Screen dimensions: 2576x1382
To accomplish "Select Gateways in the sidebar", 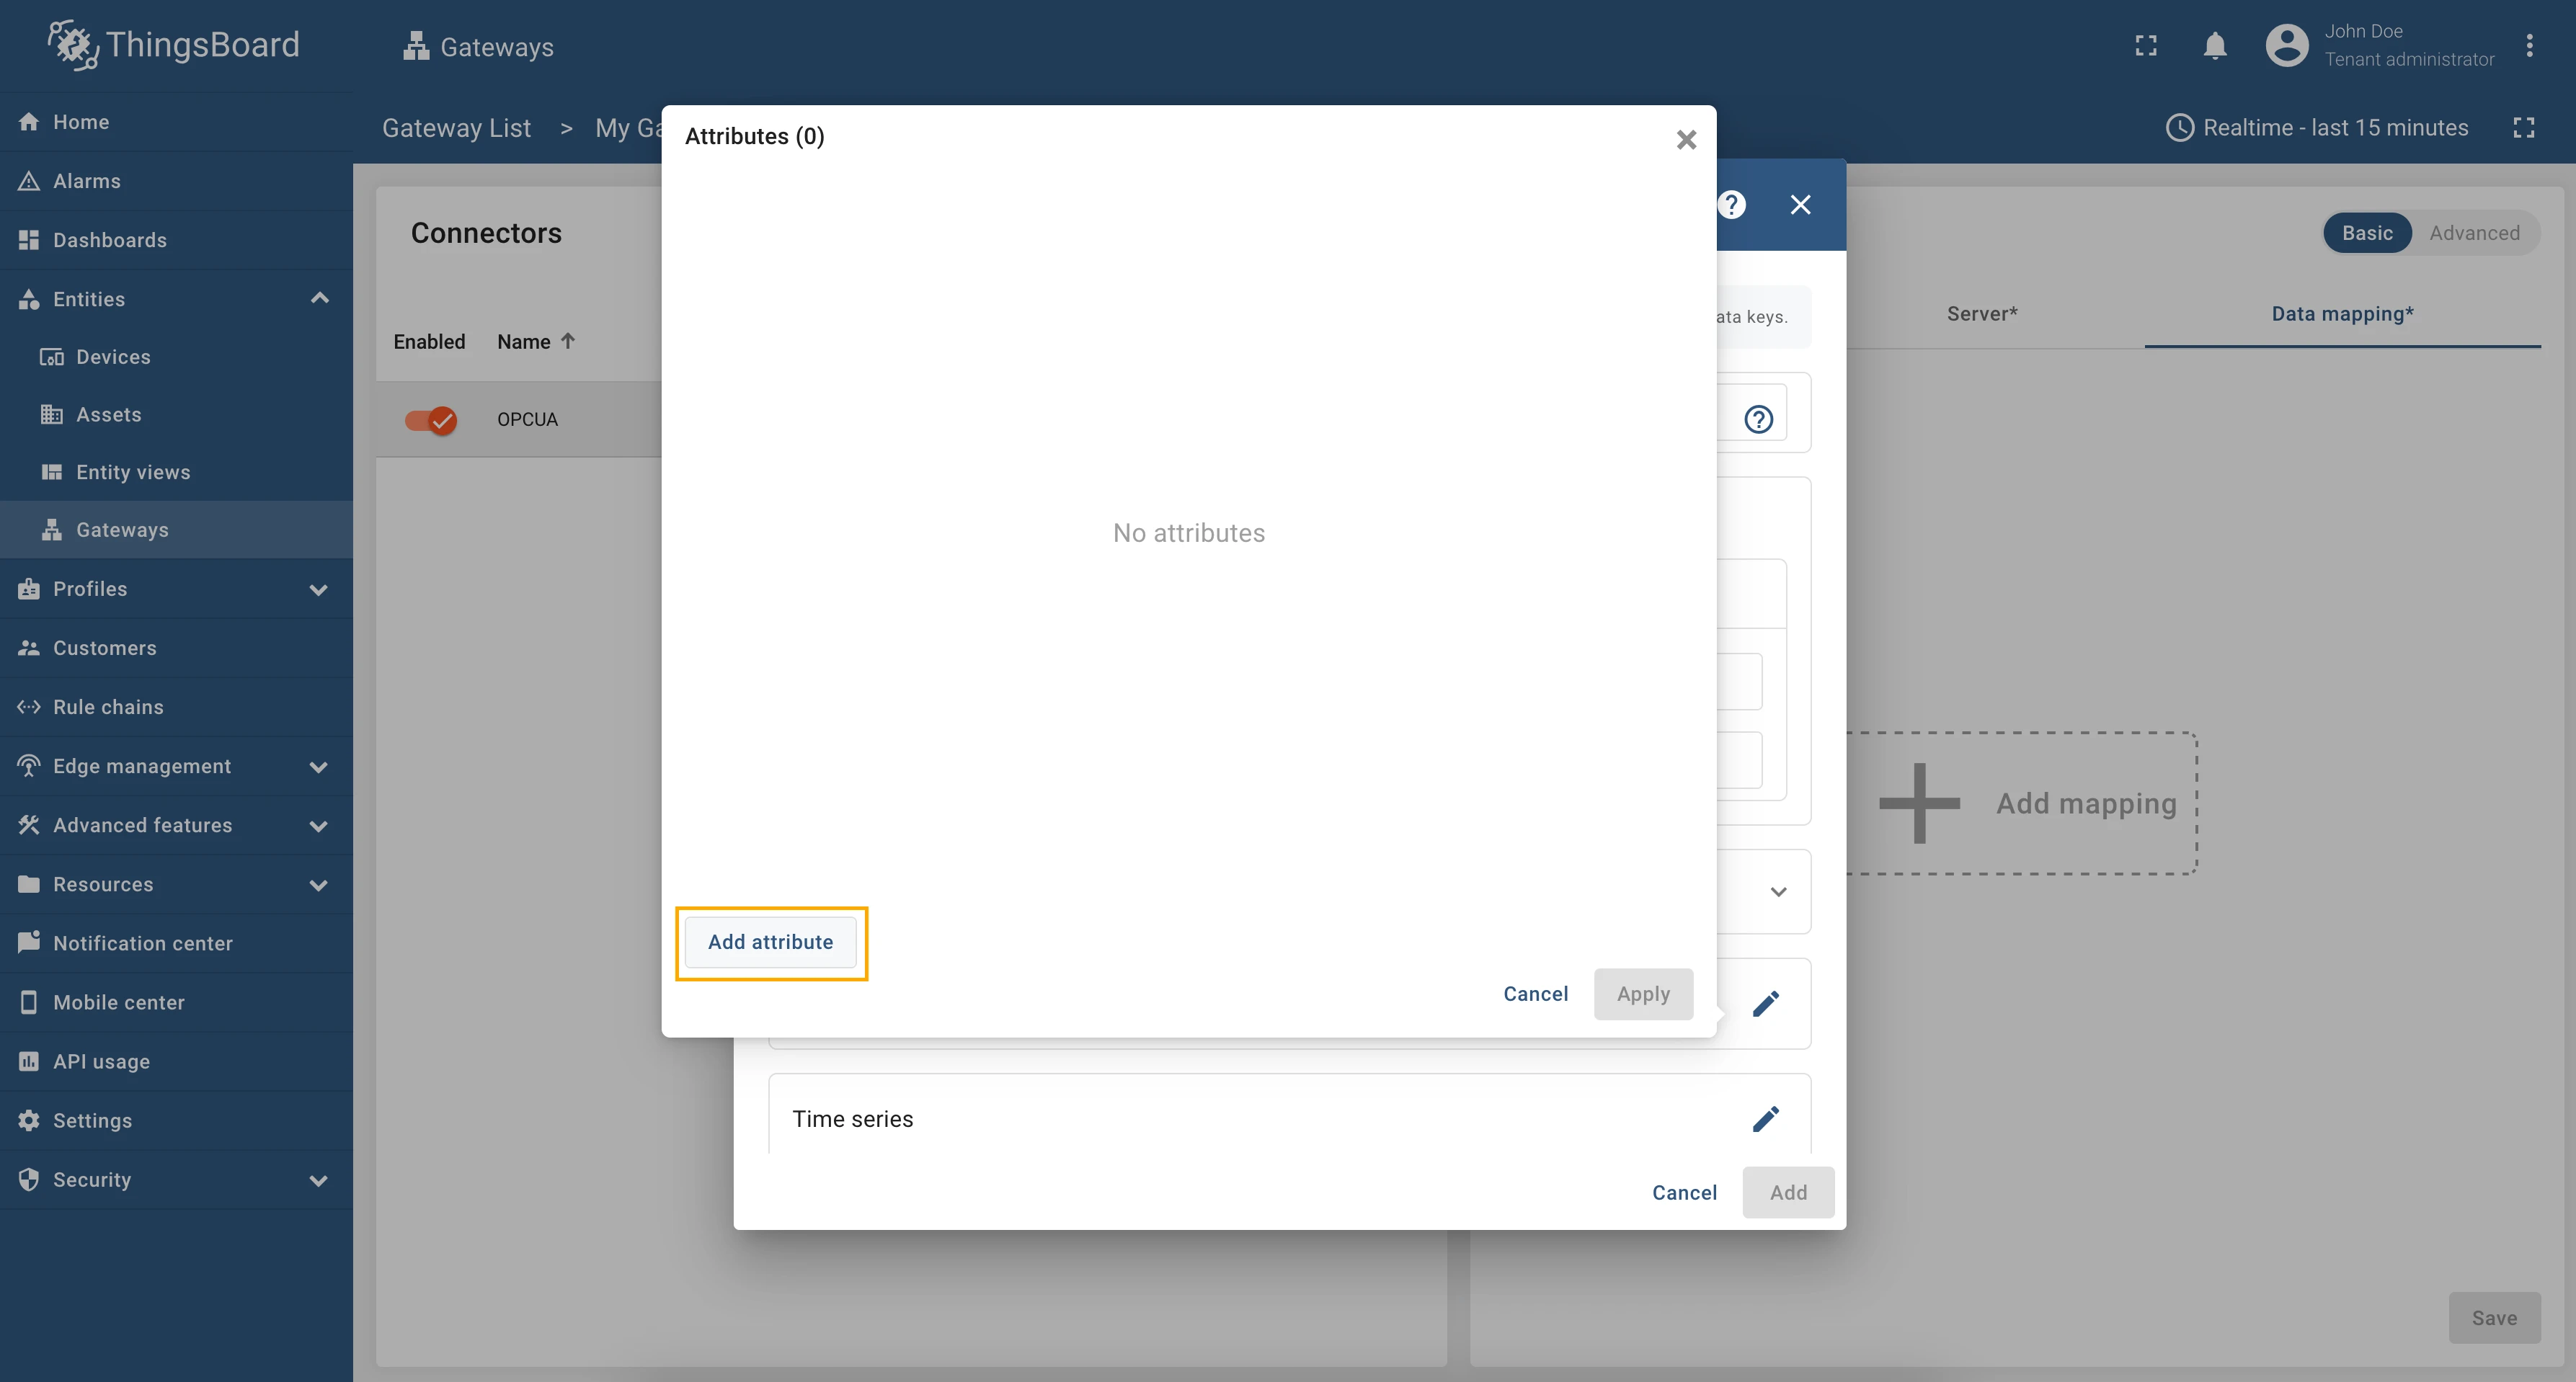I will 176,530.
